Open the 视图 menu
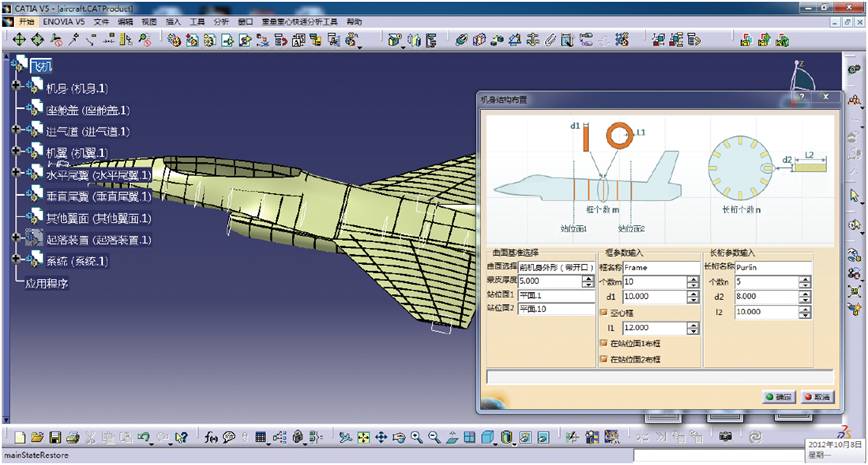This screenshot has height=465, width=868. (x=149, y=22)
